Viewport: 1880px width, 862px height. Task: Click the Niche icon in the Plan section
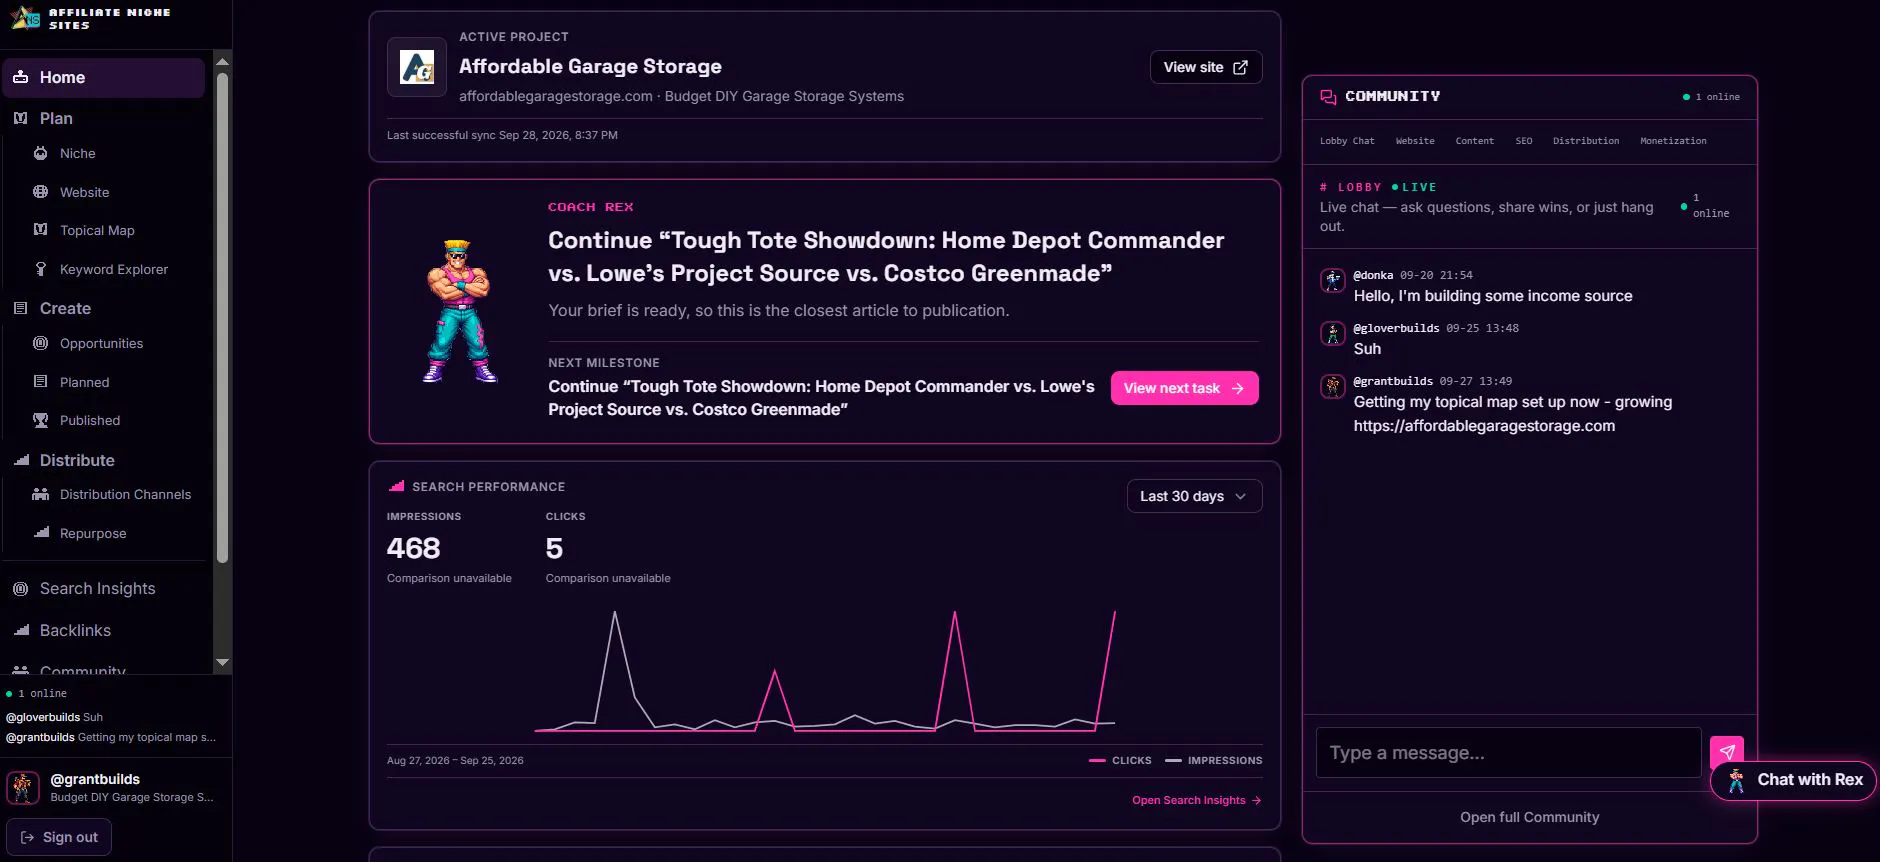tap(40, 153)
